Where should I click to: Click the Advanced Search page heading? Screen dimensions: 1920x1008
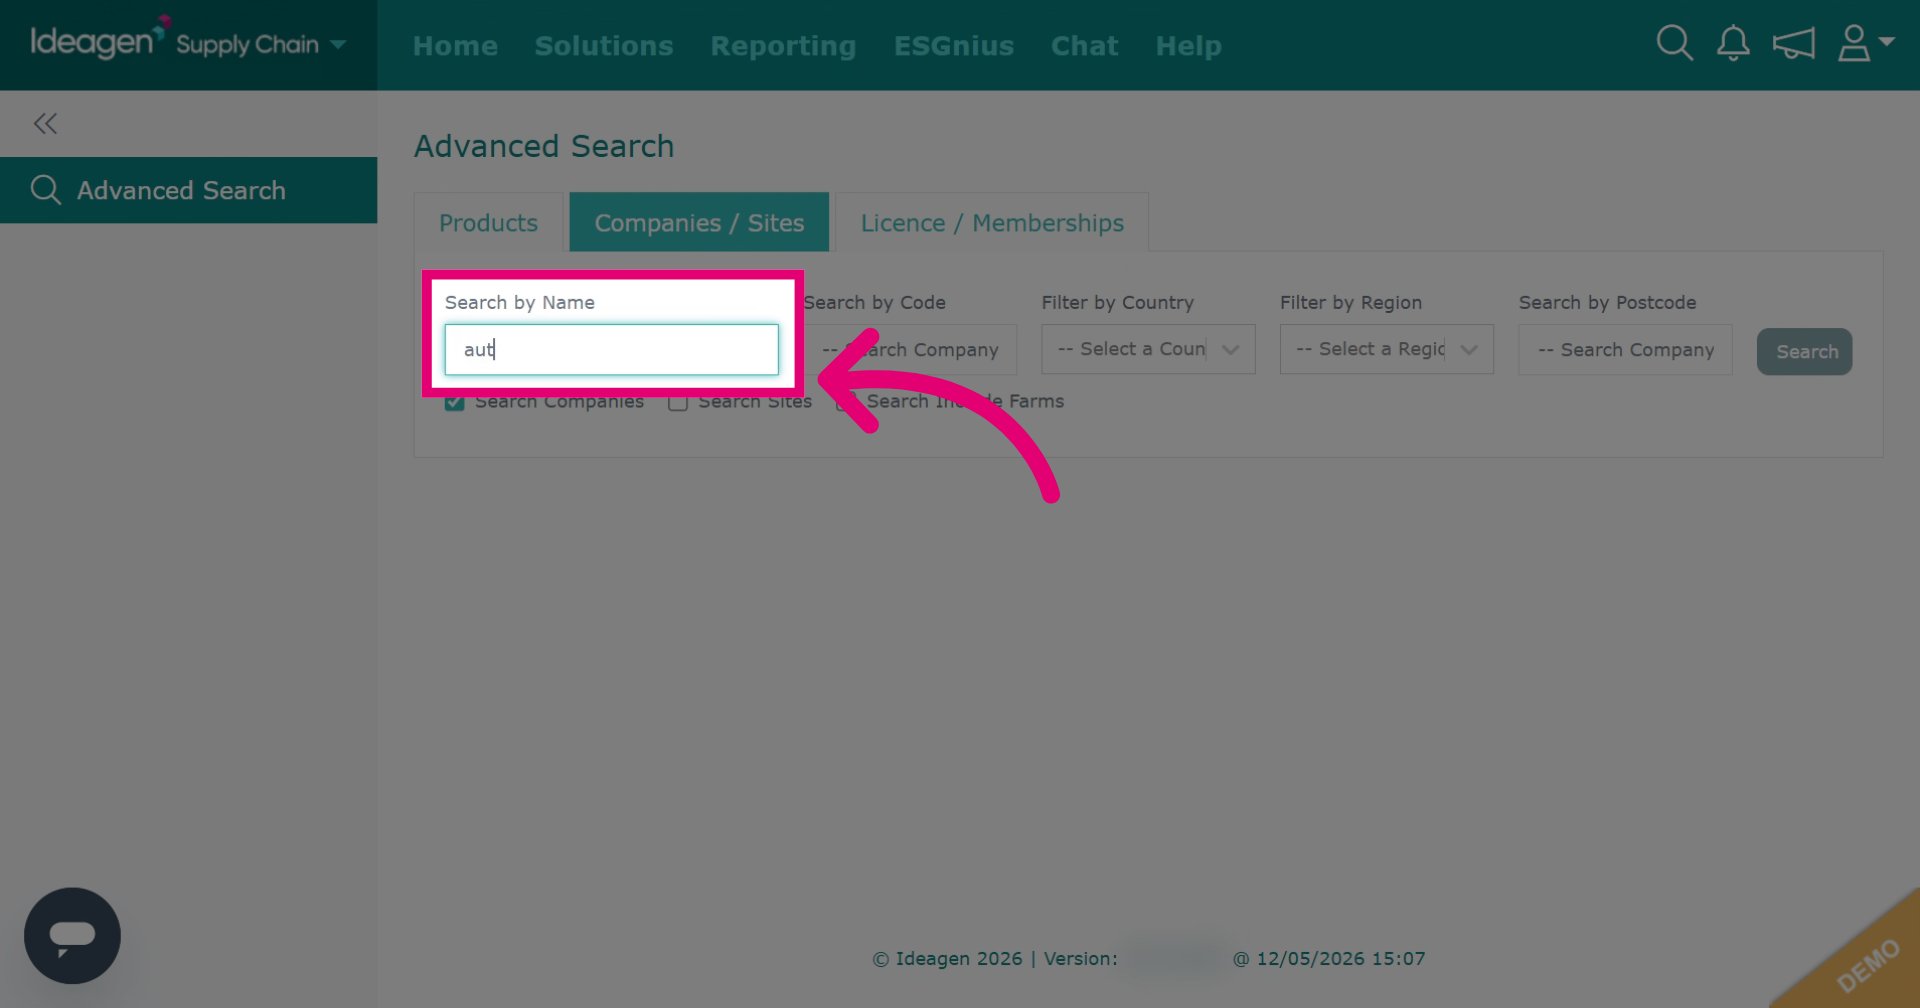(544, 146)
